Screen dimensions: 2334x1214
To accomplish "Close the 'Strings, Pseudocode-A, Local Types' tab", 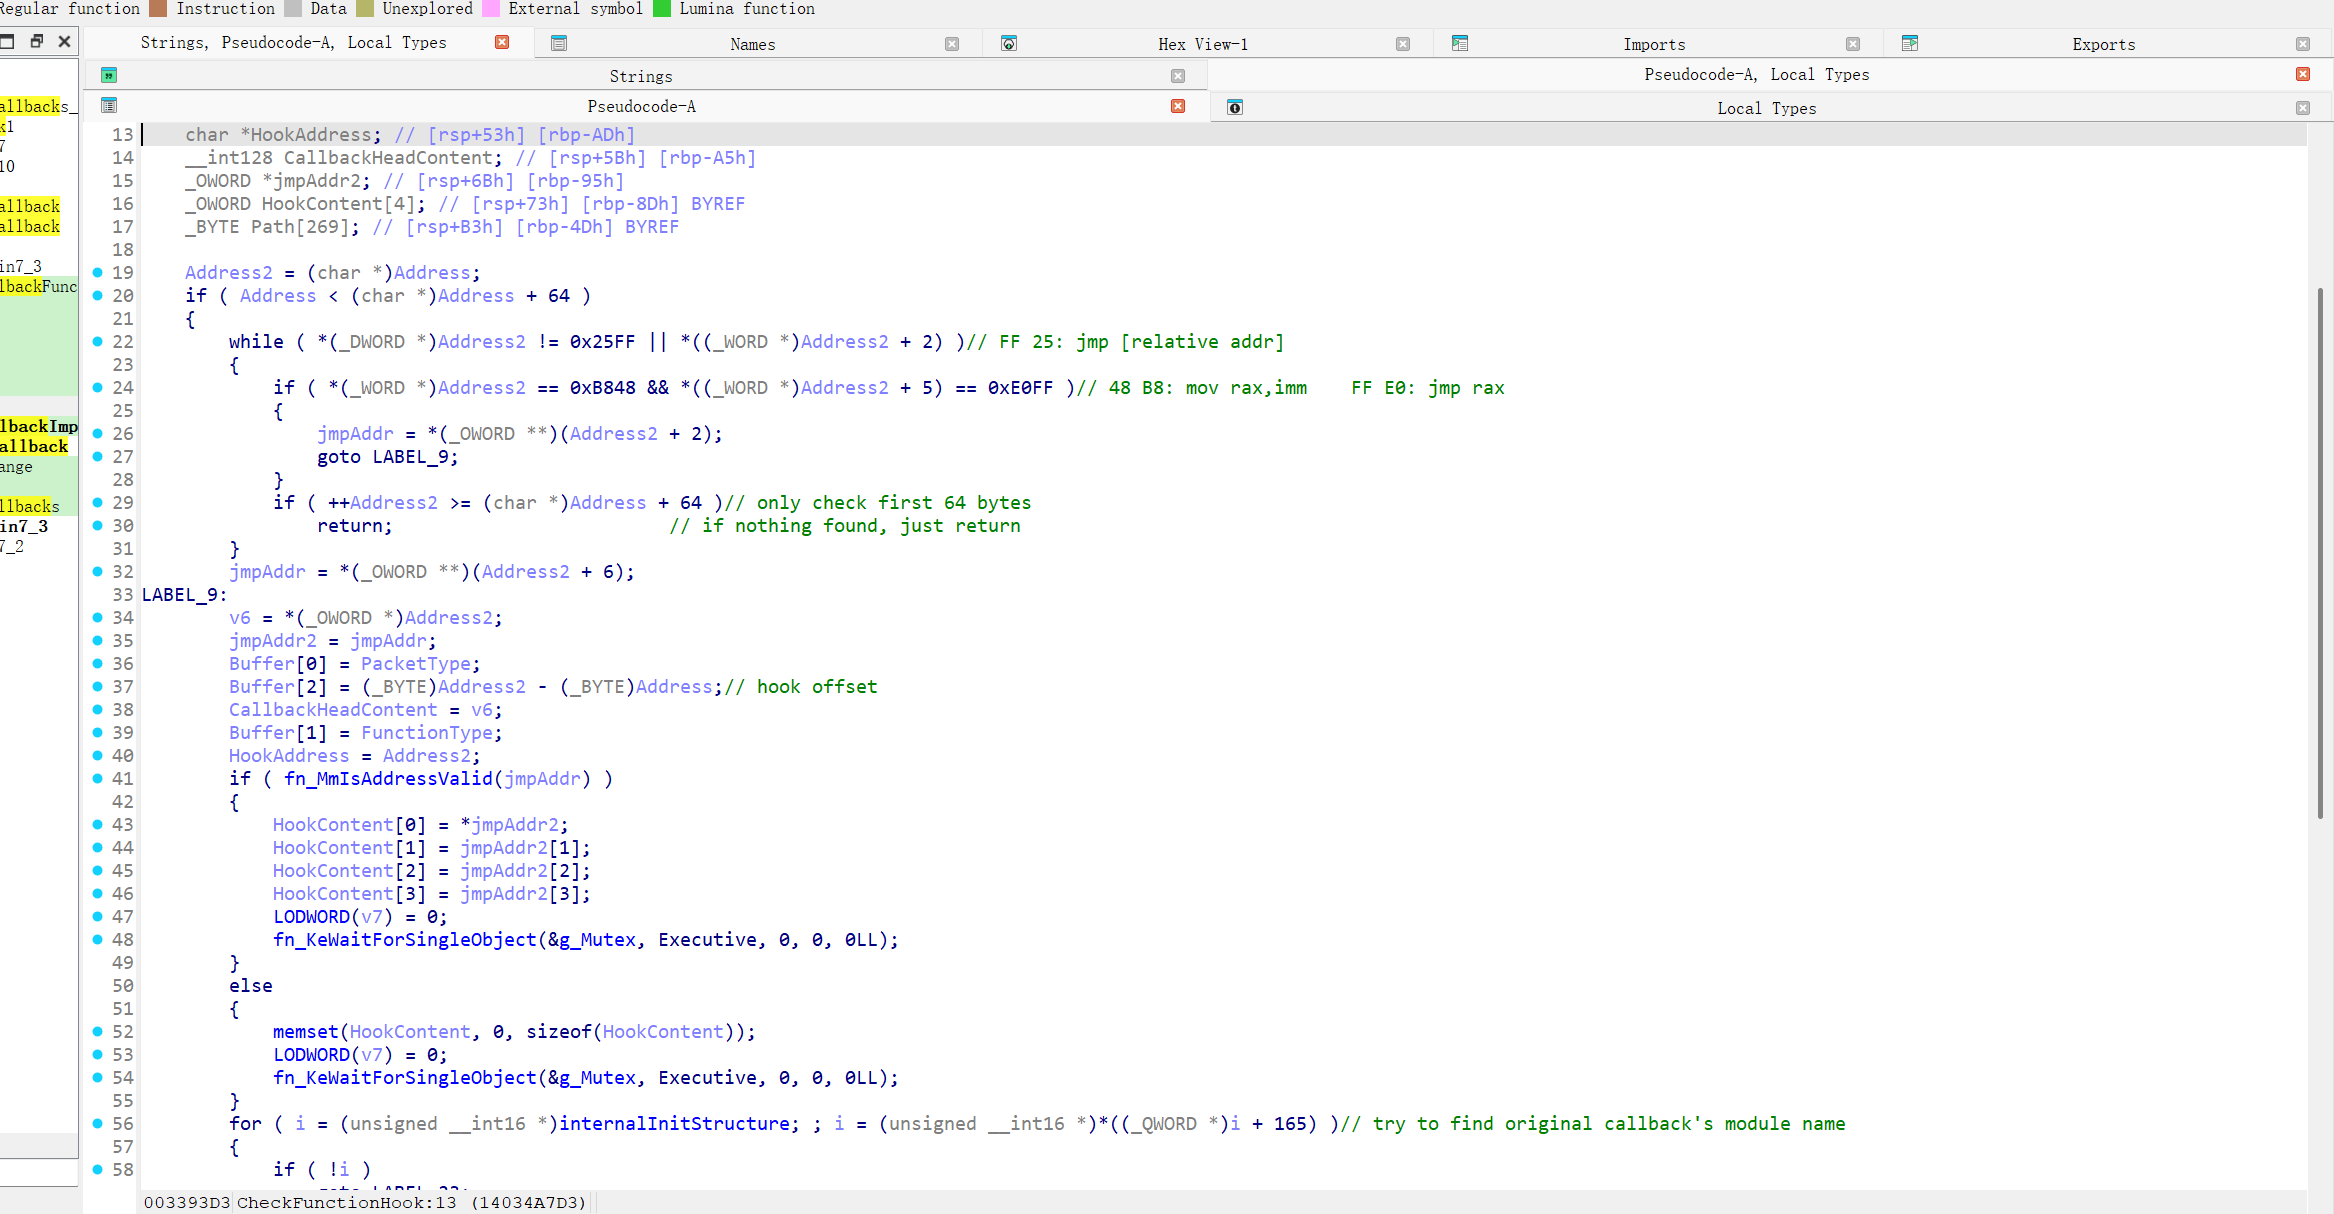I will (x=502, y=42).
